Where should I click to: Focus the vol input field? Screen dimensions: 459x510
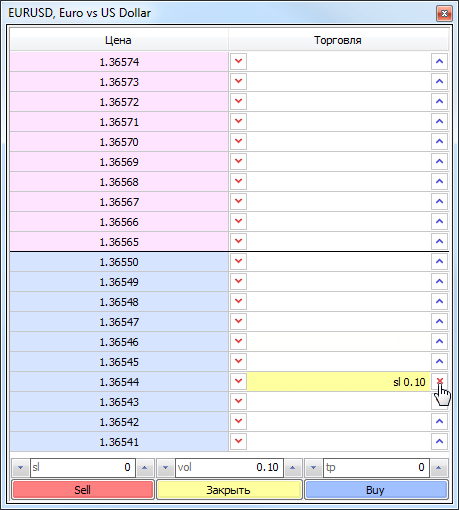tap(229, 468)
